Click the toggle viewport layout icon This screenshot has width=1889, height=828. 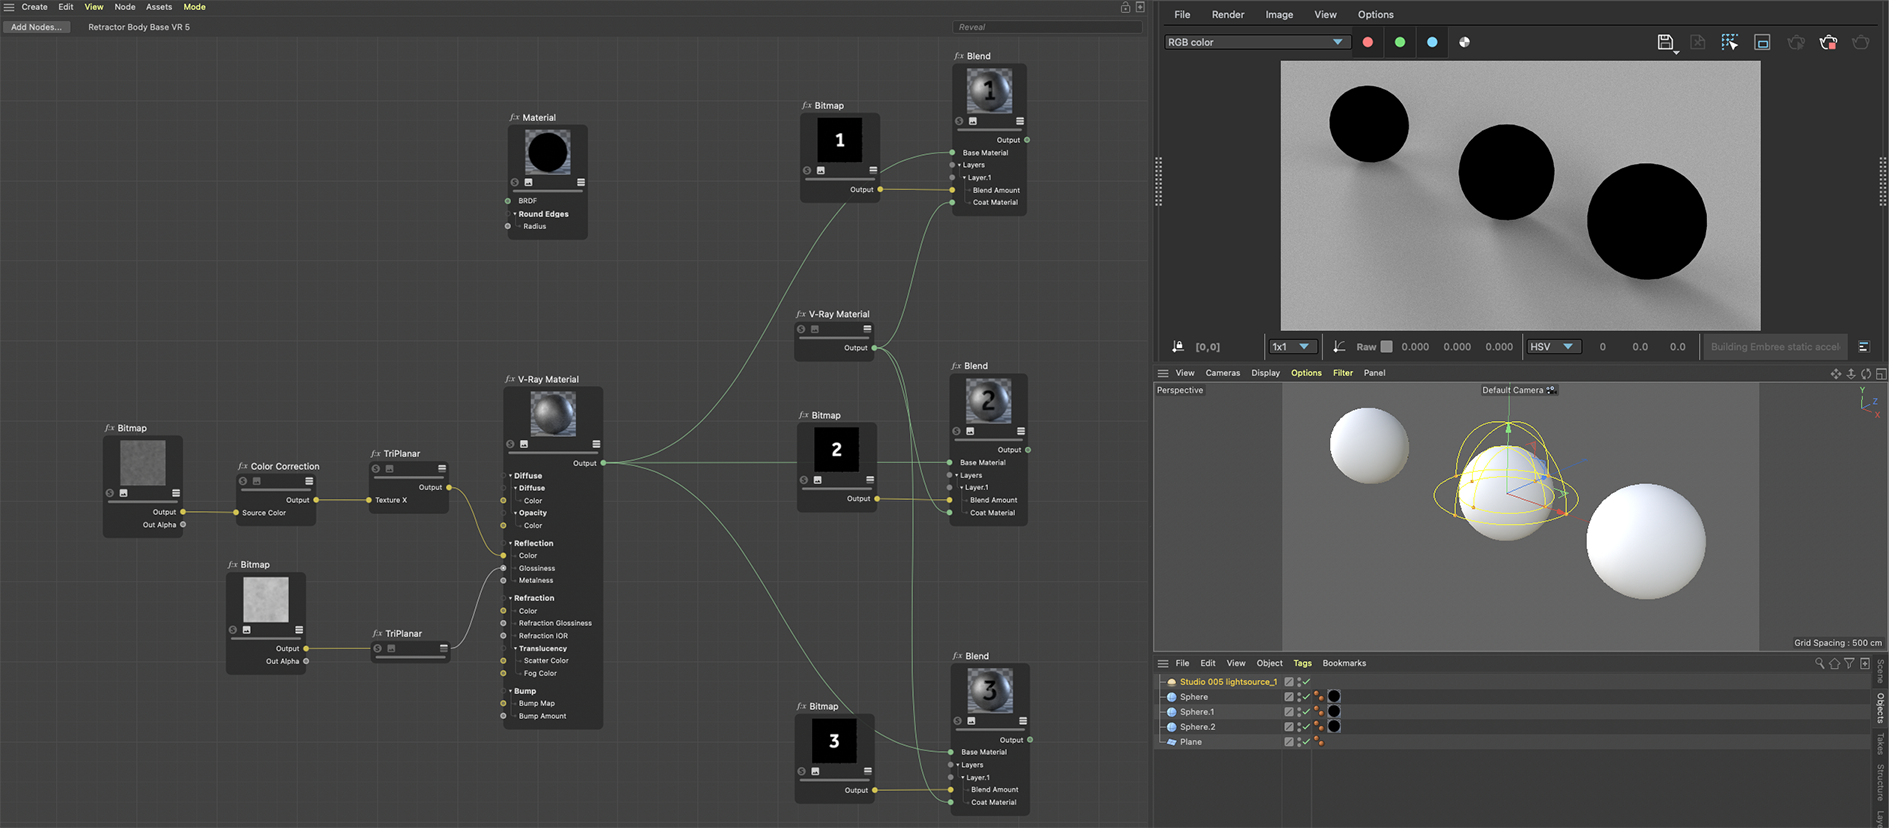click(1881, 374)
